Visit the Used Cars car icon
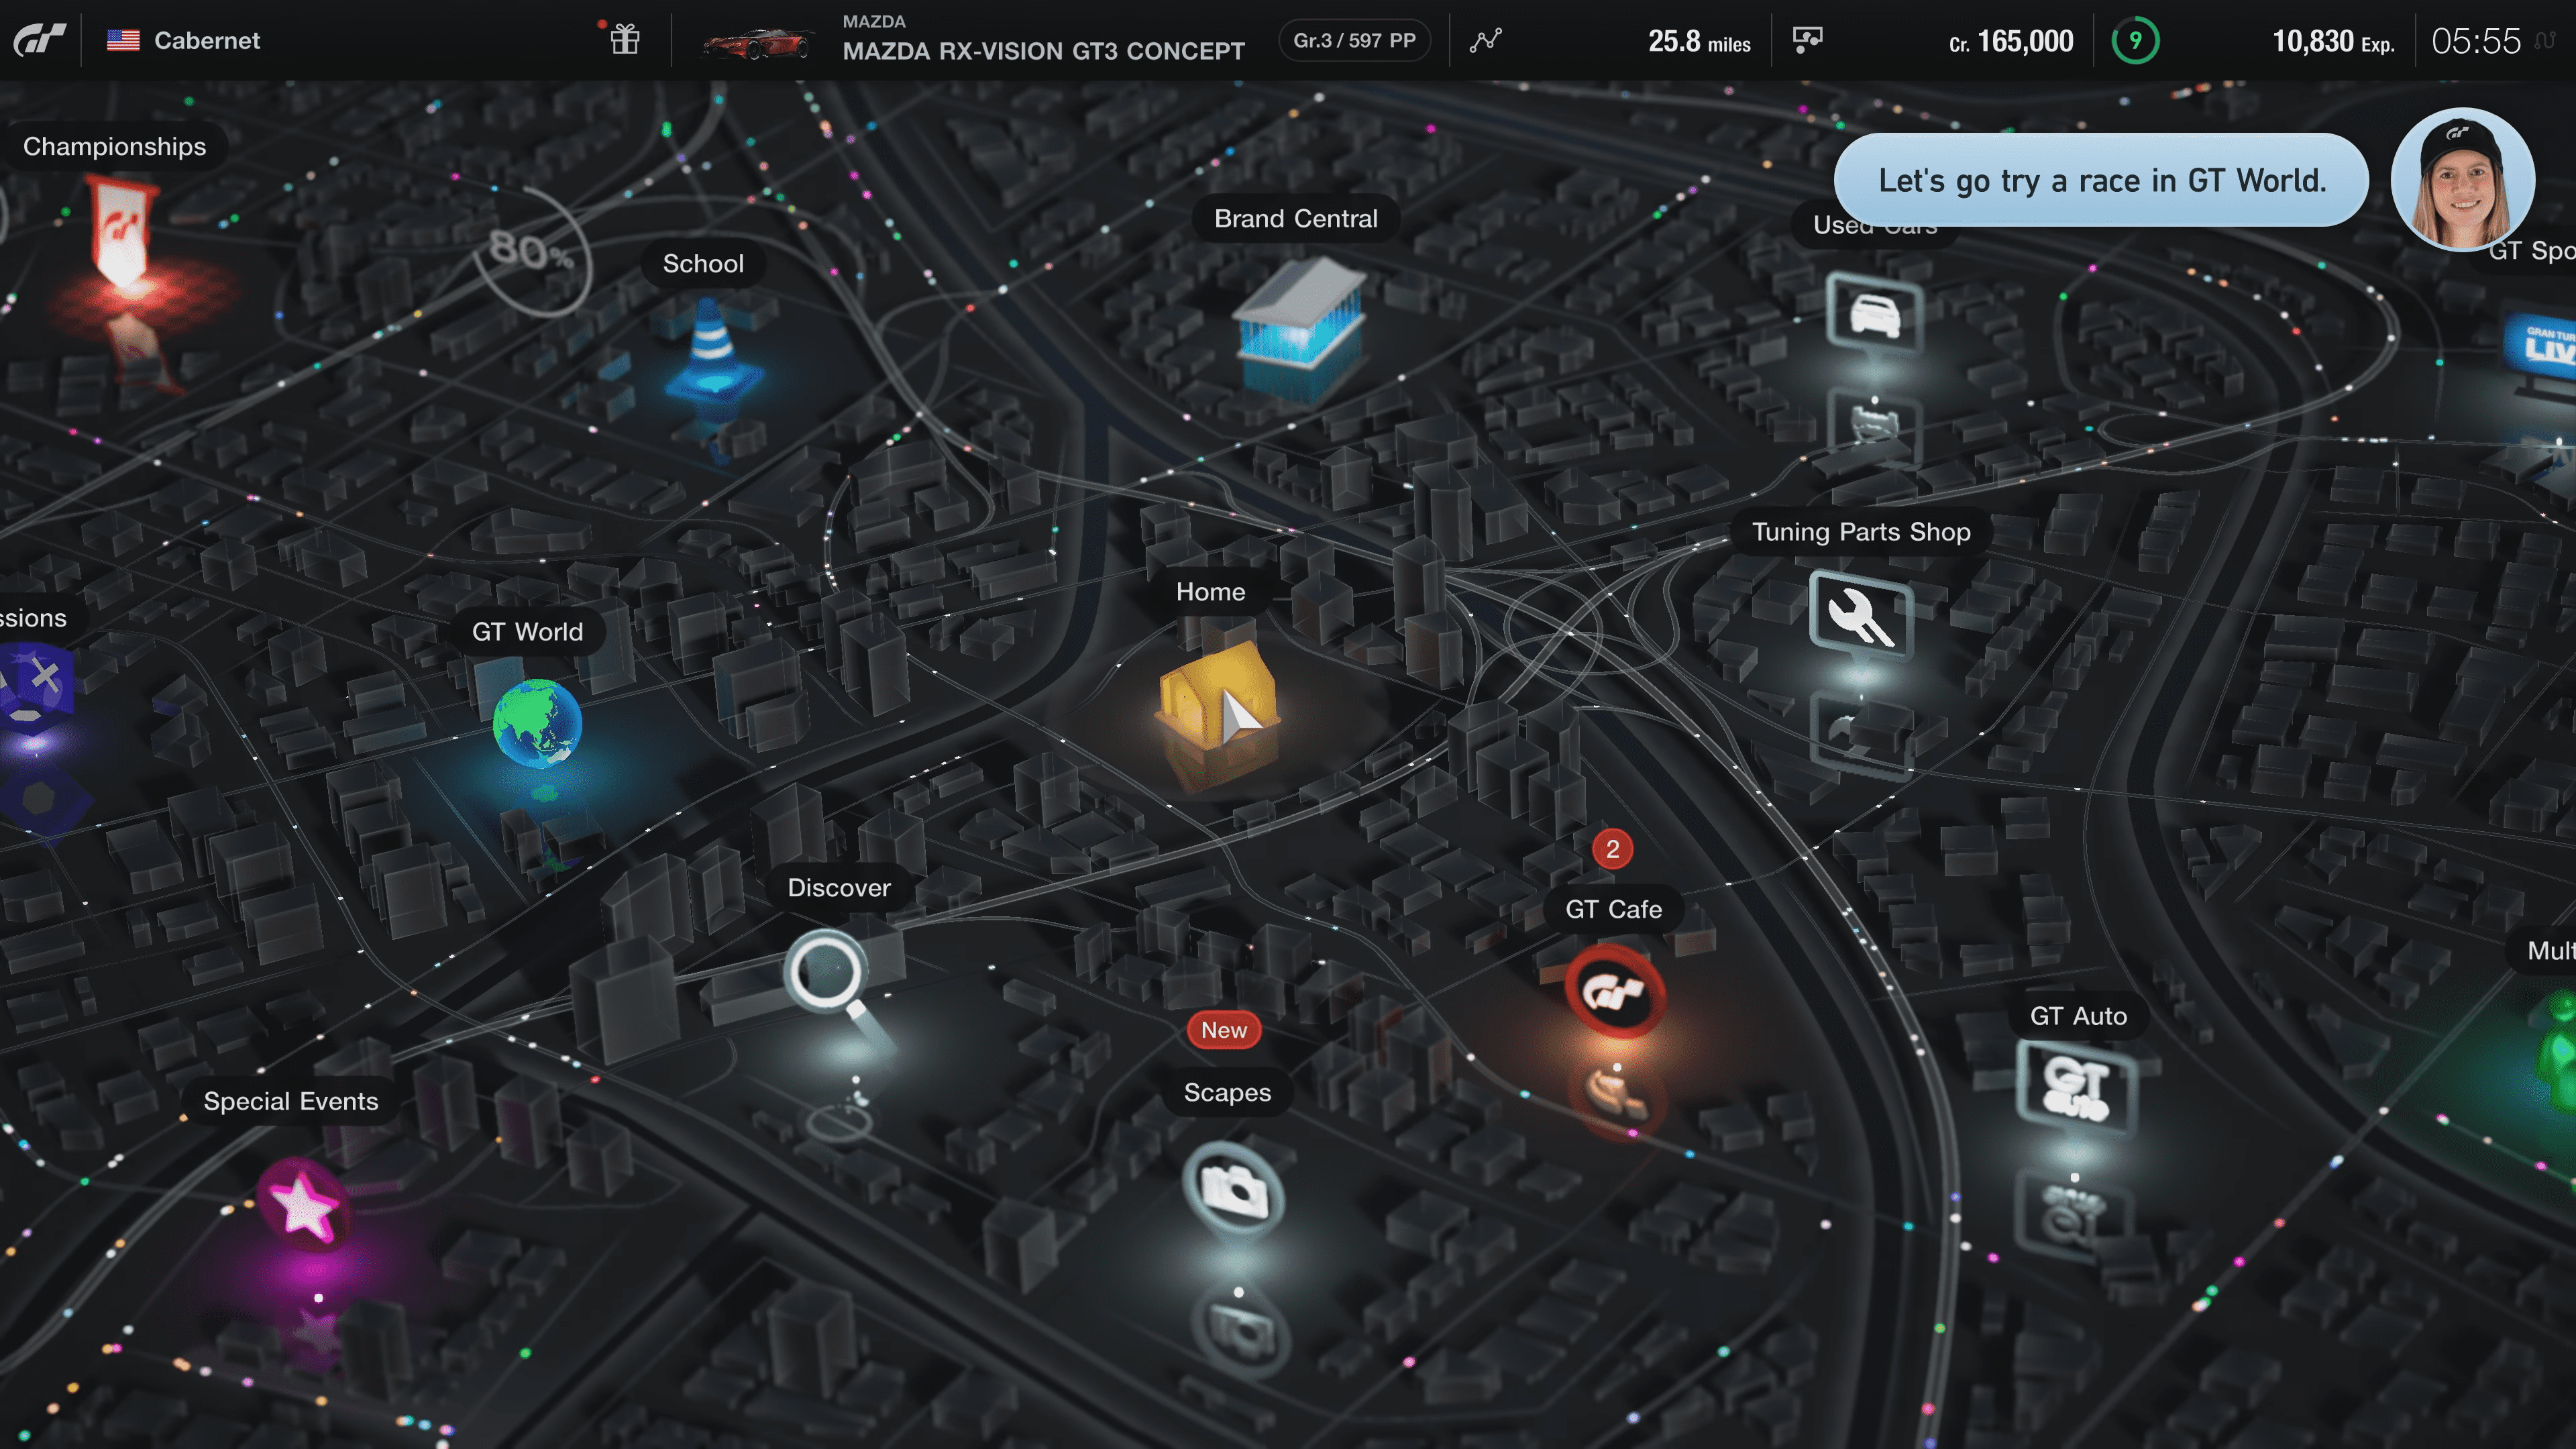The width and height of the screenshot is (2576, 1449). pyautogui.click(x=1875, y=315)
